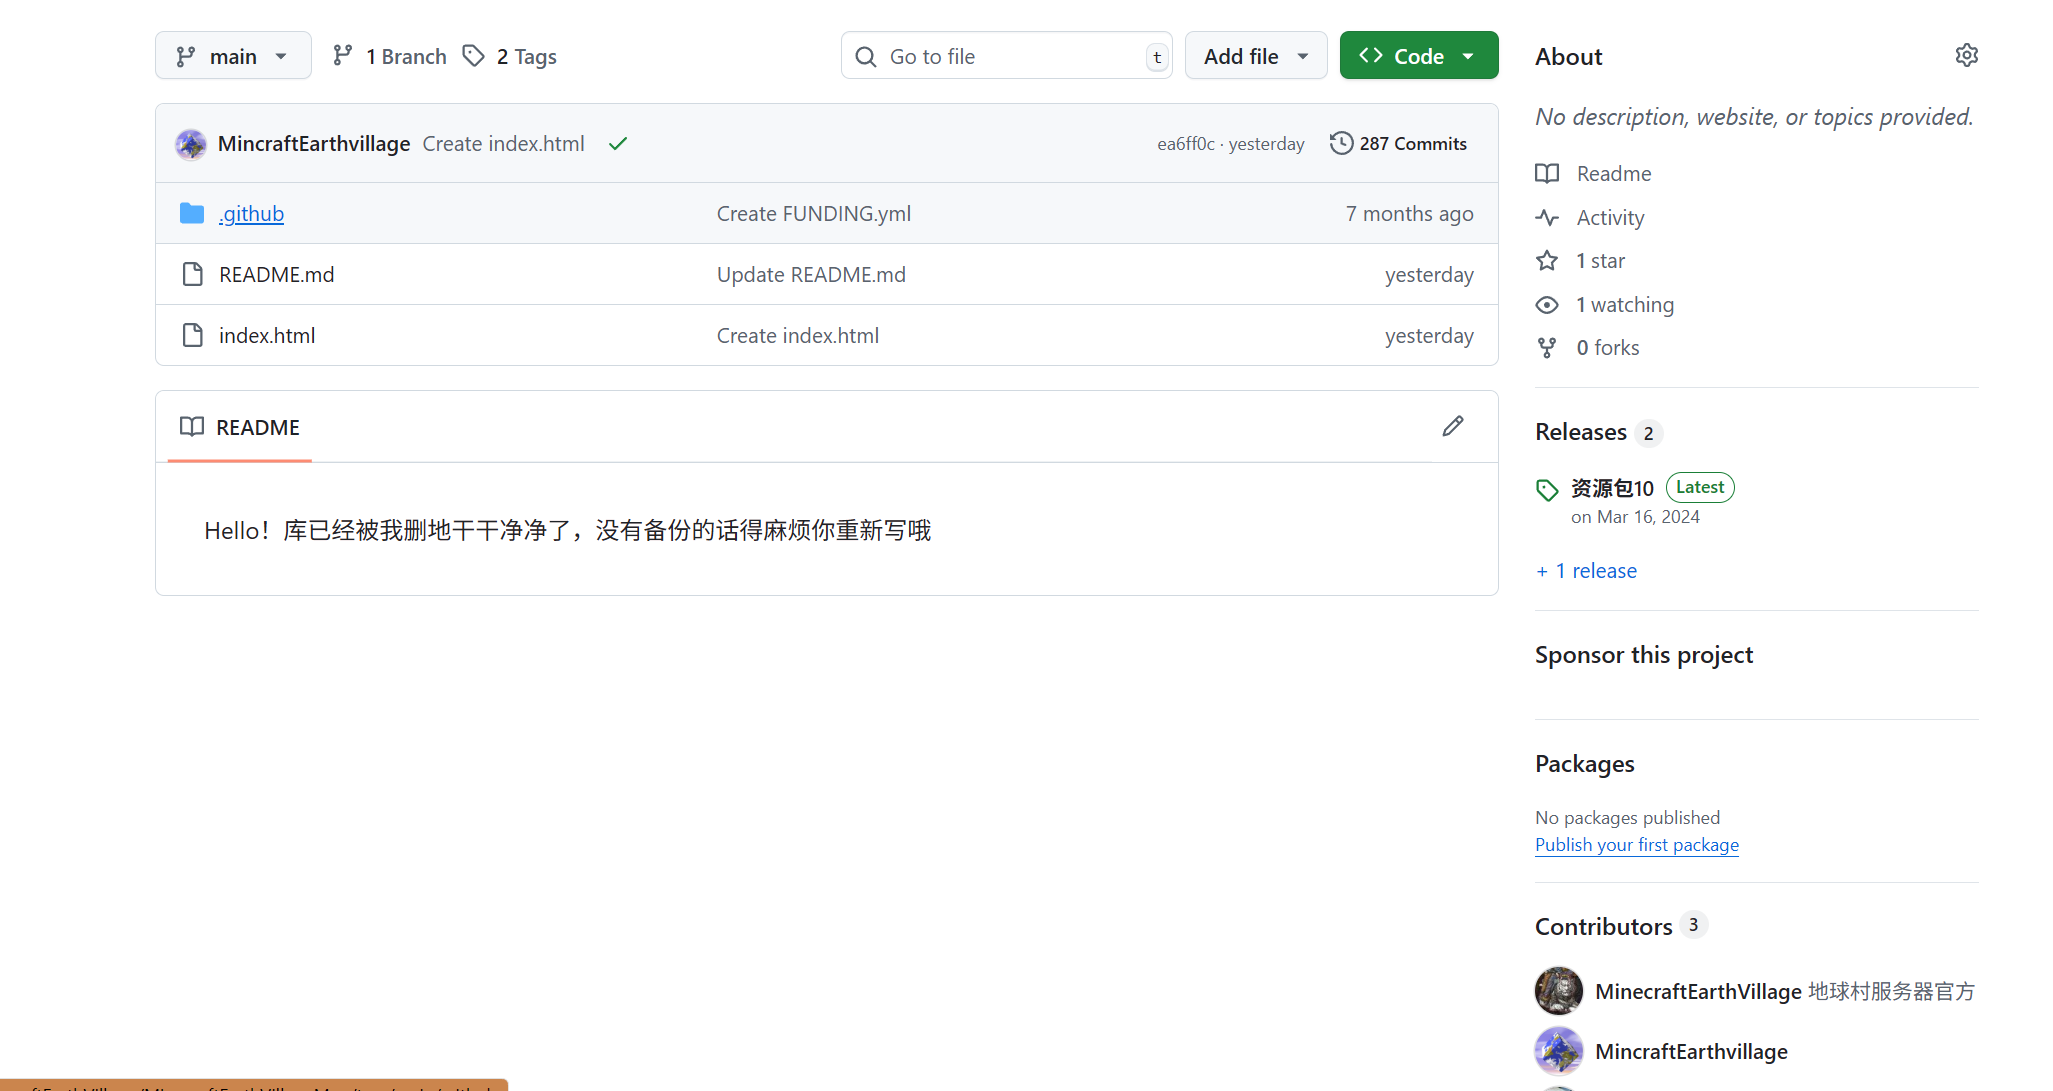Click the green commit status checkmark
The image size is (2053, 1091).
[x=618, y=144]
